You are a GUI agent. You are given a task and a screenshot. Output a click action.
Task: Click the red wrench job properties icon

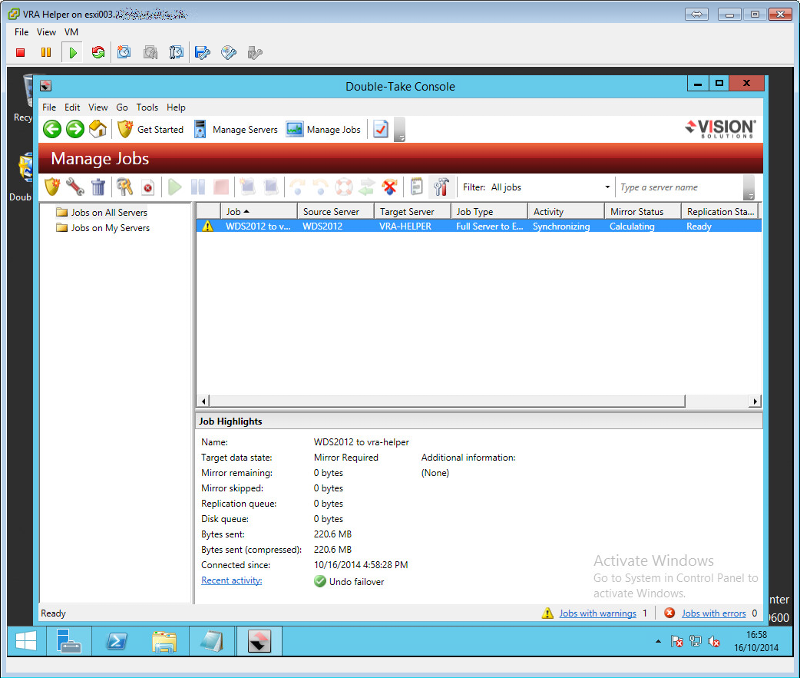(x=75, y=187)
